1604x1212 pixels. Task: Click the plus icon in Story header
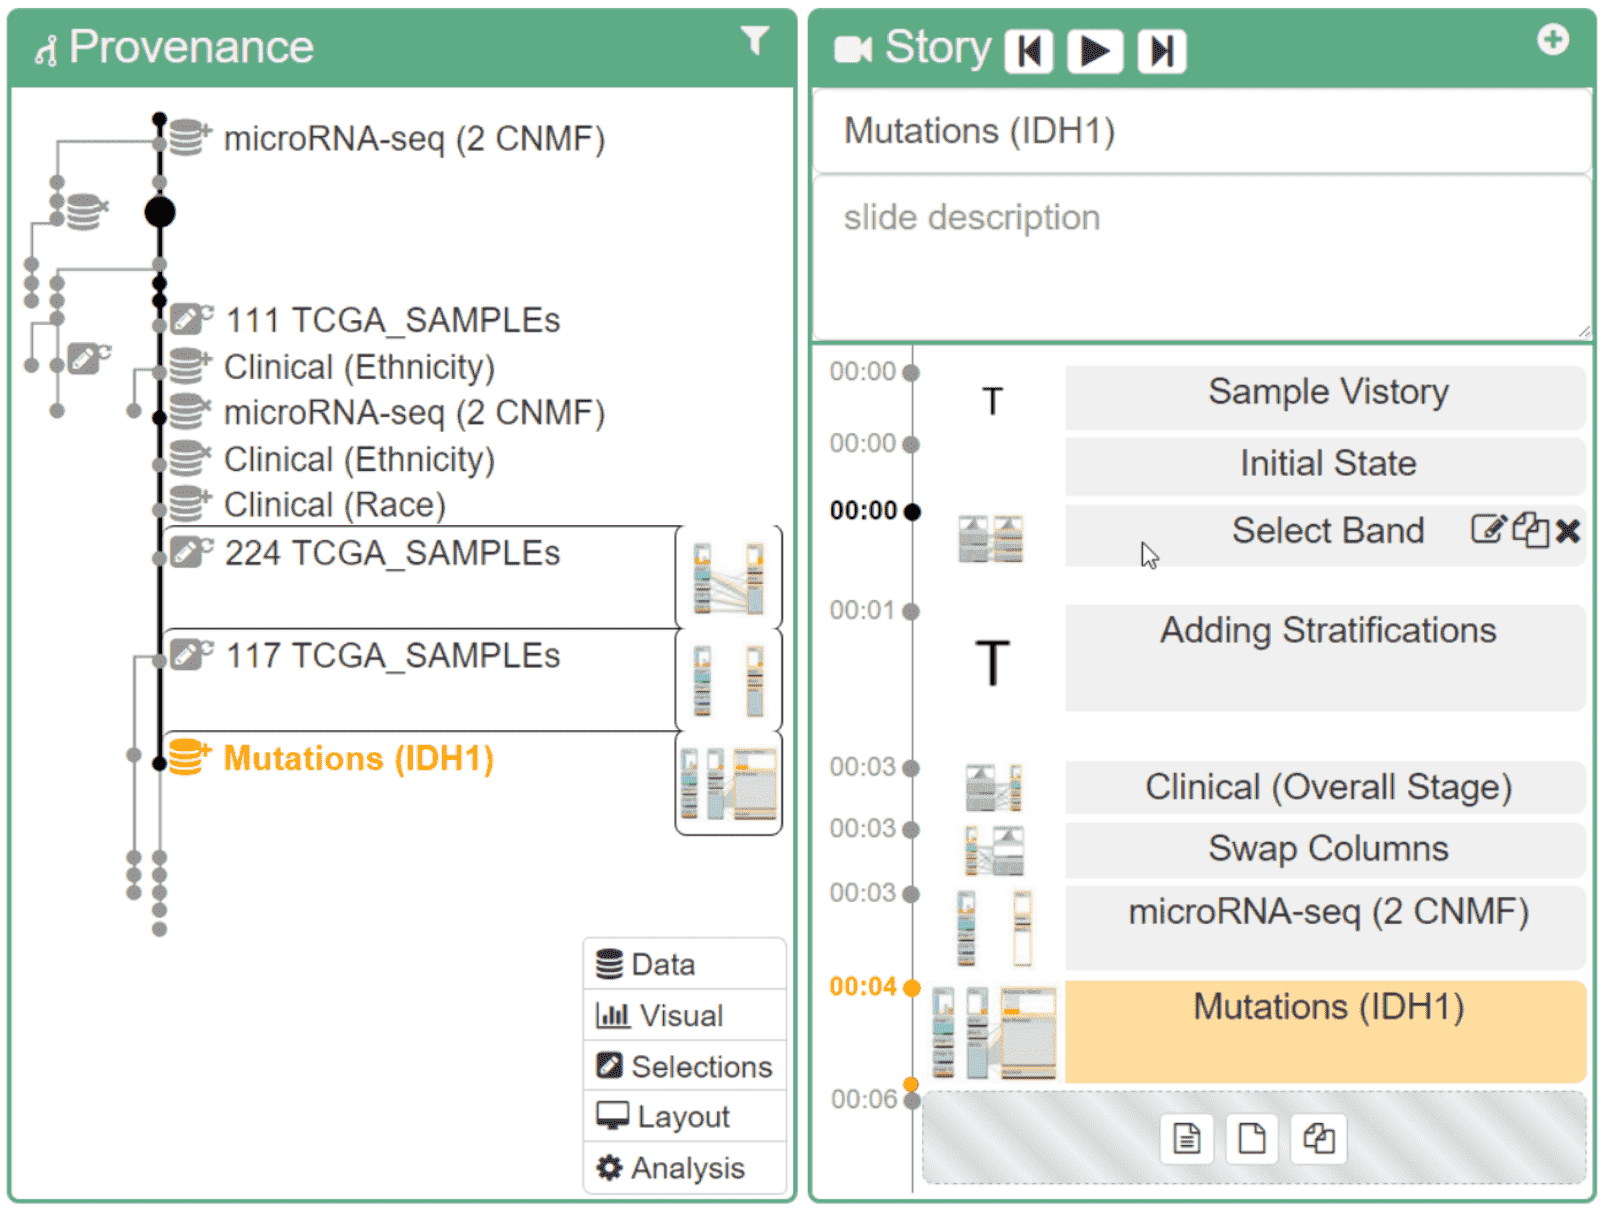tap(1552, 40)
